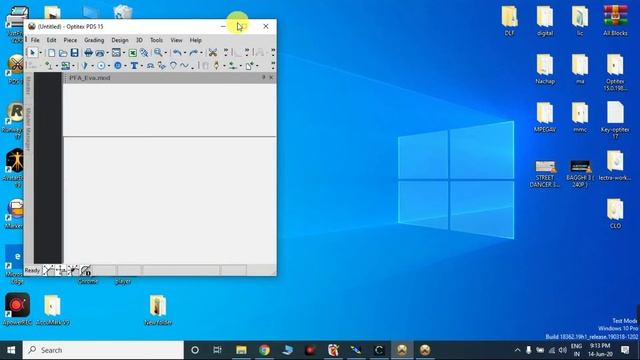Screen dimensions: 640x360
Task: Open the Grading menu
Action: 94,40
